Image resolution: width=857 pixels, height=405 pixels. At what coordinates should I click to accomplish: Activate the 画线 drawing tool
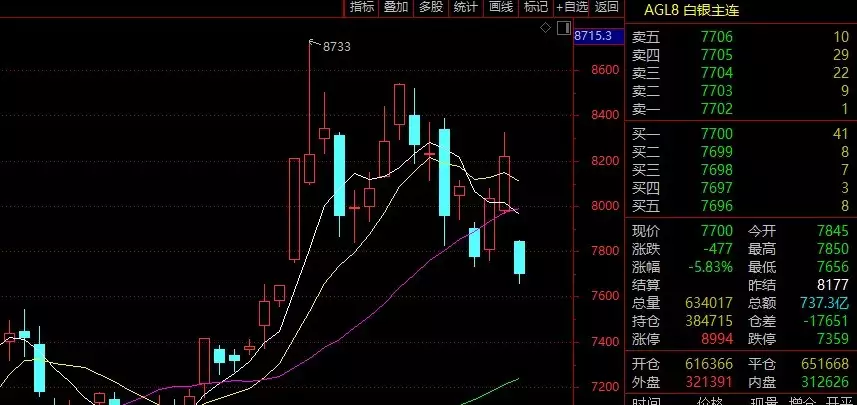pyautogui.click(x=501, y=7)
